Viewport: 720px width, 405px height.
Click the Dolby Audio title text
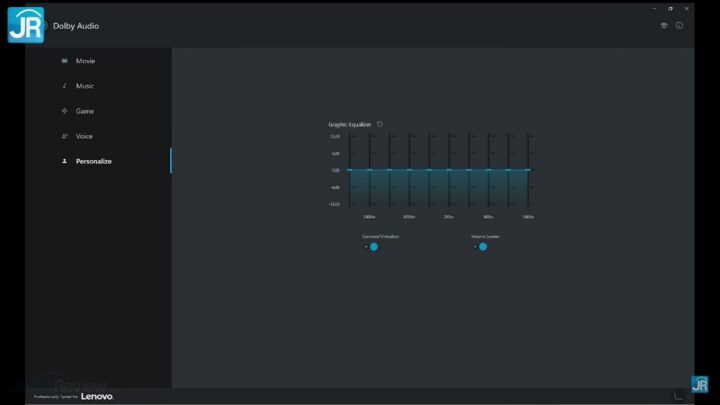click(x=76, y=26)
